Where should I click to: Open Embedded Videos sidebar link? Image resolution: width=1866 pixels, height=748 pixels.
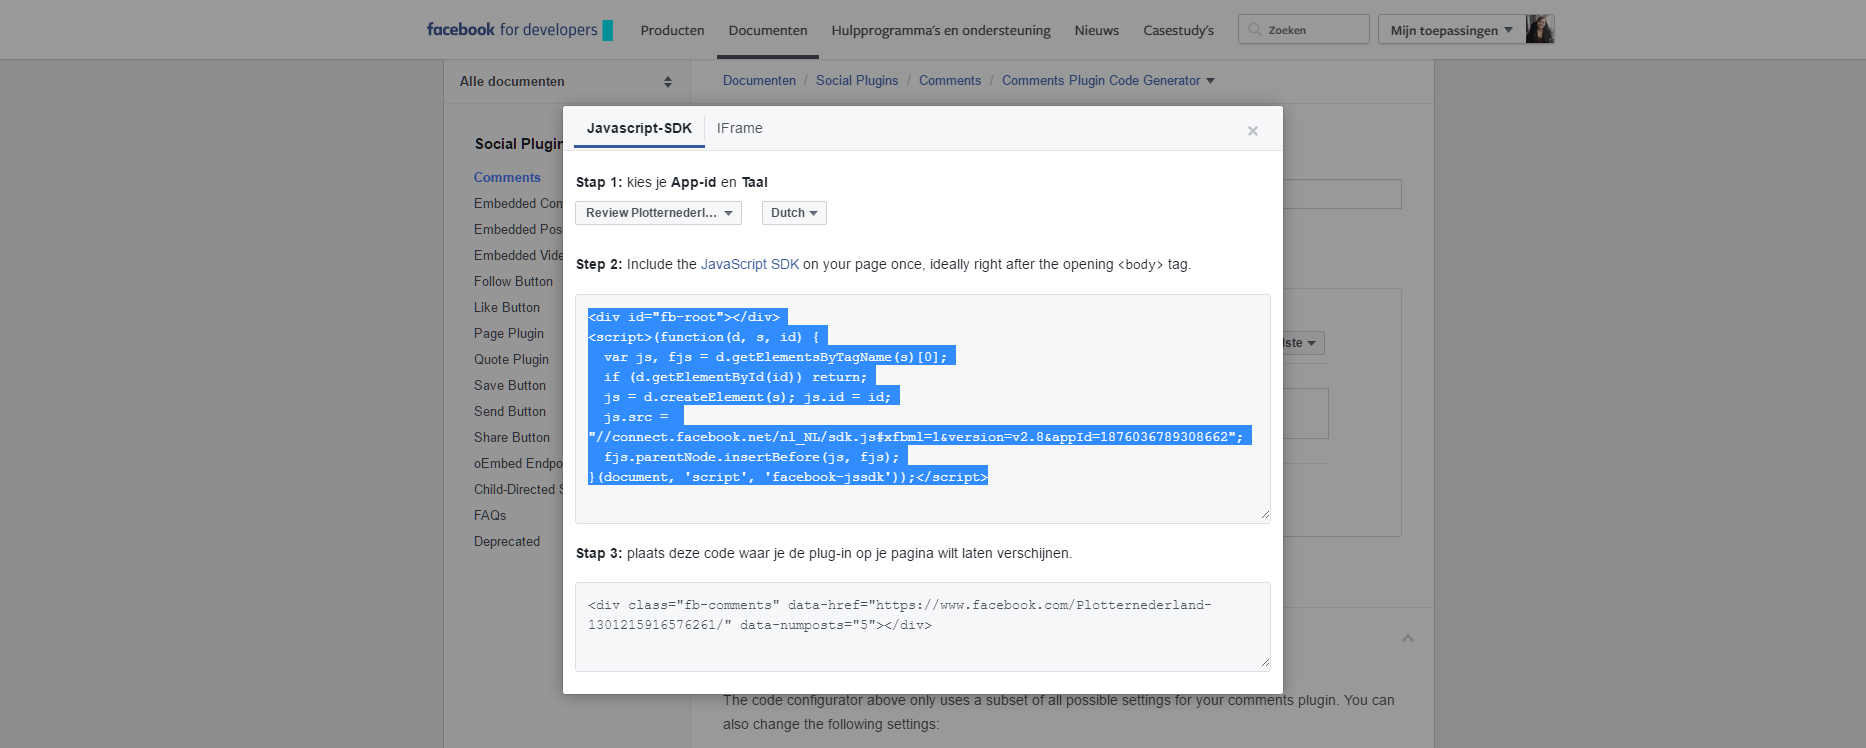[x=518, y=255]
